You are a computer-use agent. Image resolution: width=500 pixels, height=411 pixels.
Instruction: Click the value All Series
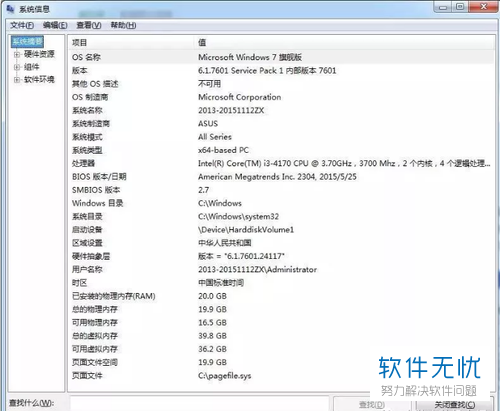click(215, 137)
